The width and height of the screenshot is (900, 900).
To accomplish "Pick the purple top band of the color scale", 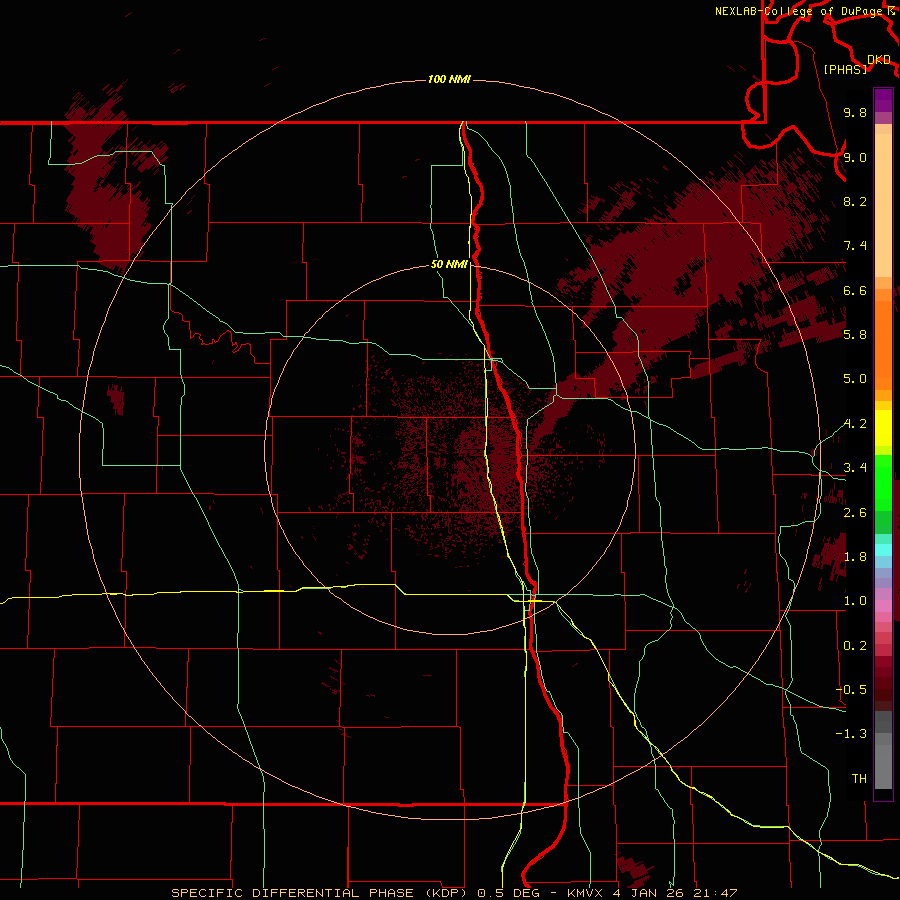I will pos(883,100).
